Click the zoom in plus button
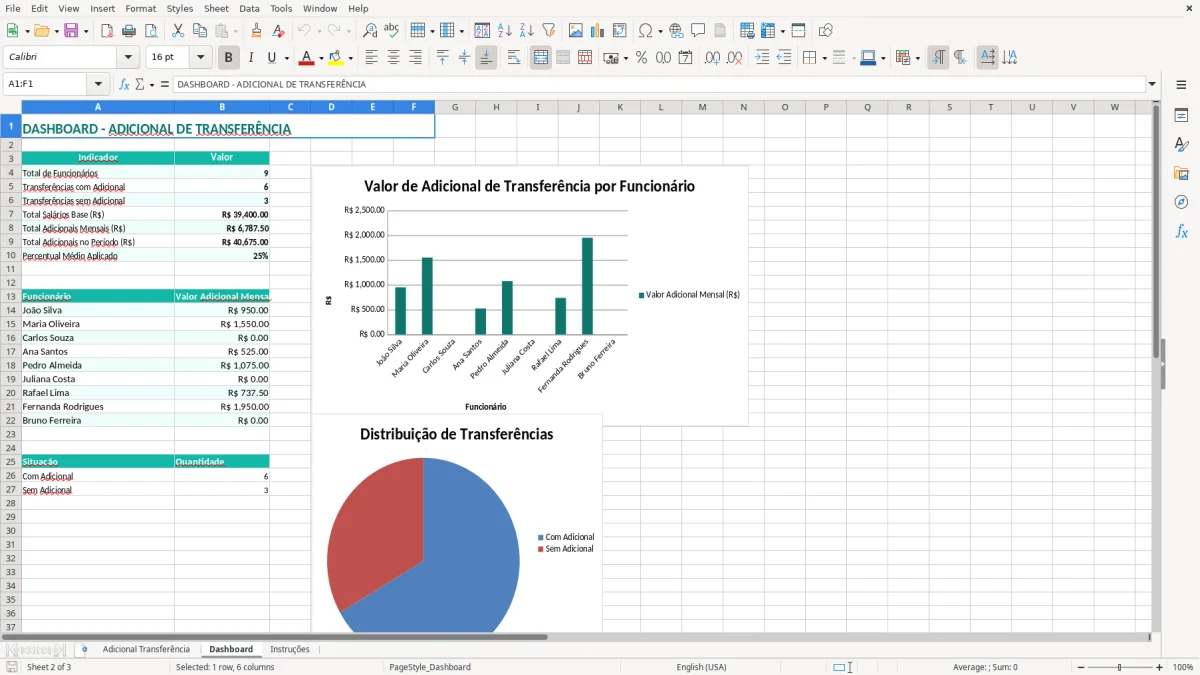This screenshot has width=1200, height=675. point(1160,667)
